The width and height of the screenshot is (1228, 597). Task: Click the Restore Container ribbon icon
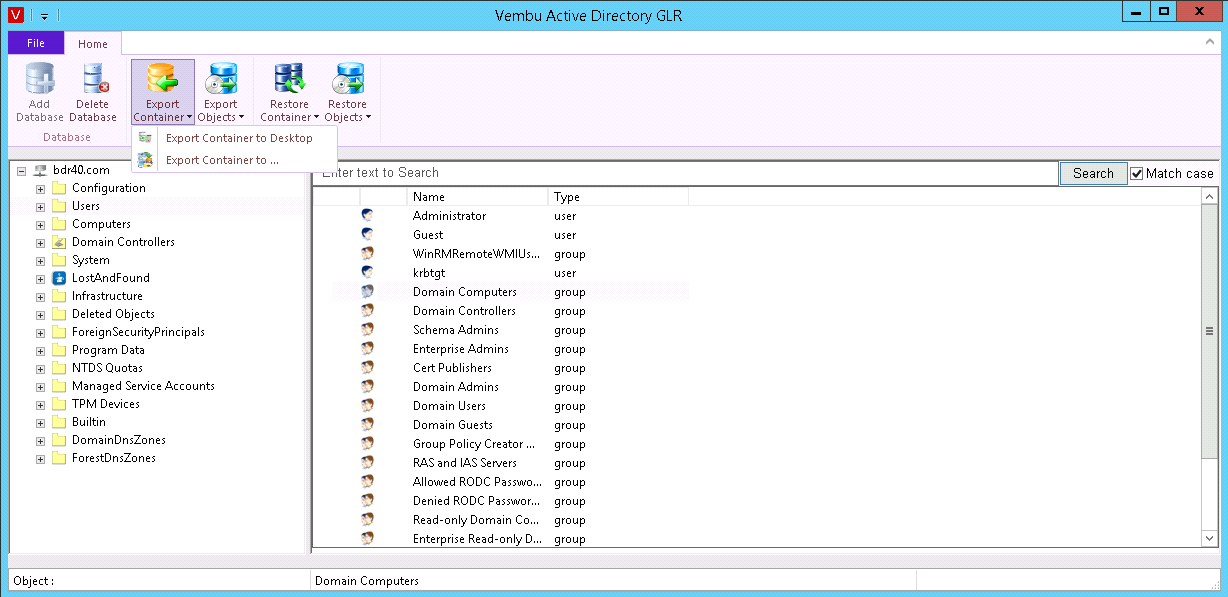click(x=289, y=78)
